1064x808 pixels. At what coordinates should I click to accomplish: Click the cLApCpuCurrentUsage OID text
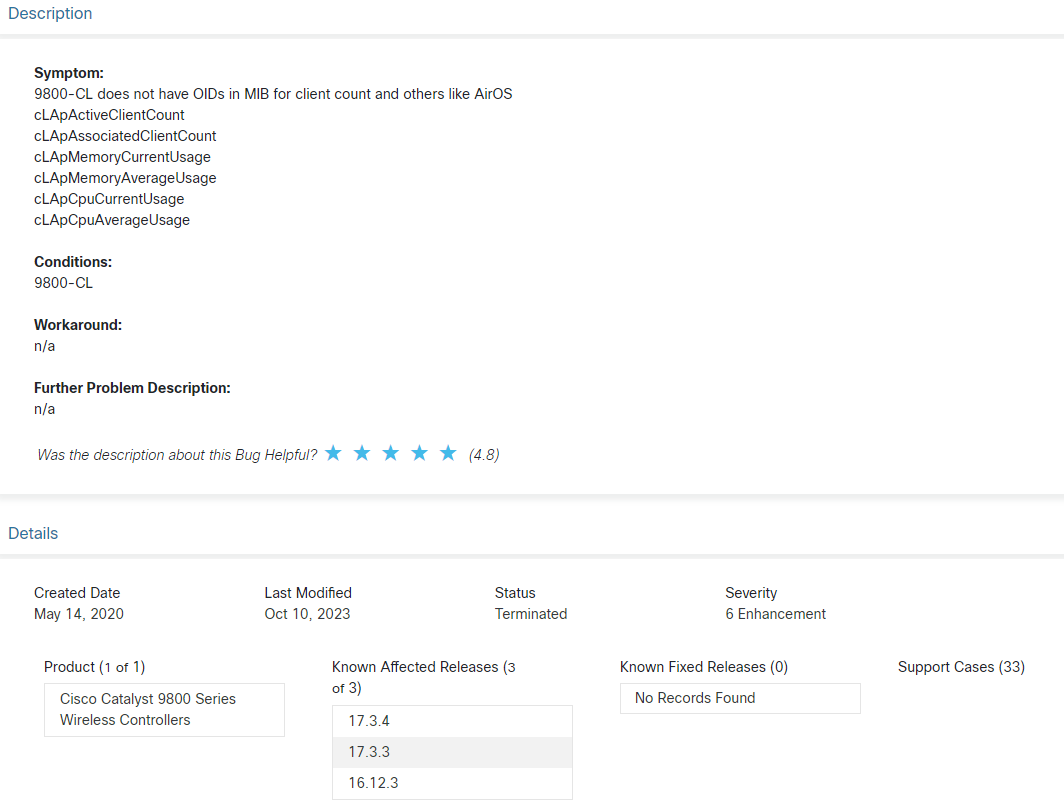point(109,199)
